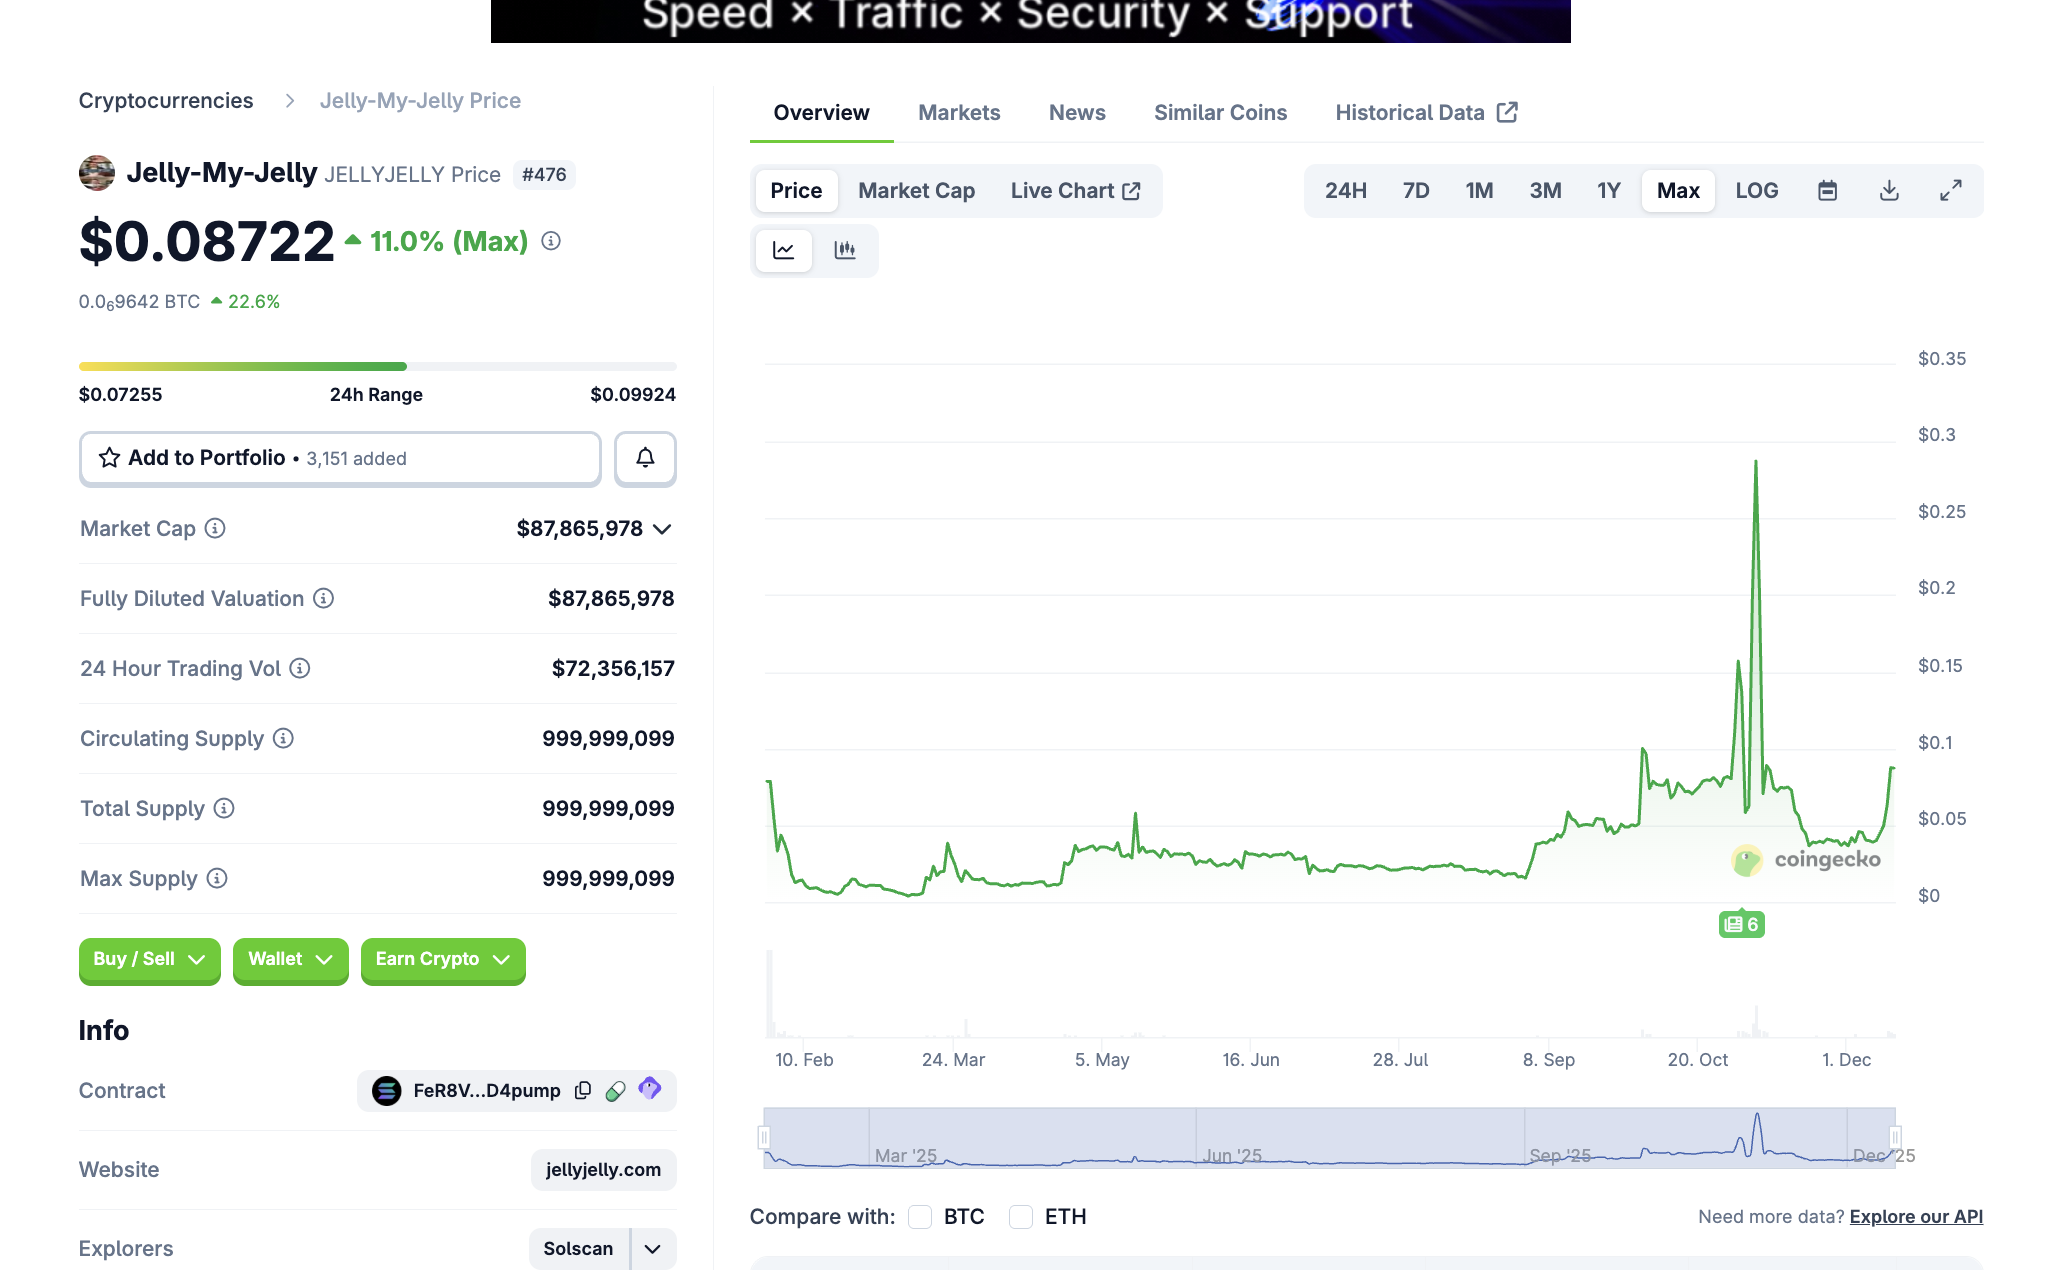Select the line chart view icon
Viewport: 2066px width, 1270px height.
pos(784,250)
